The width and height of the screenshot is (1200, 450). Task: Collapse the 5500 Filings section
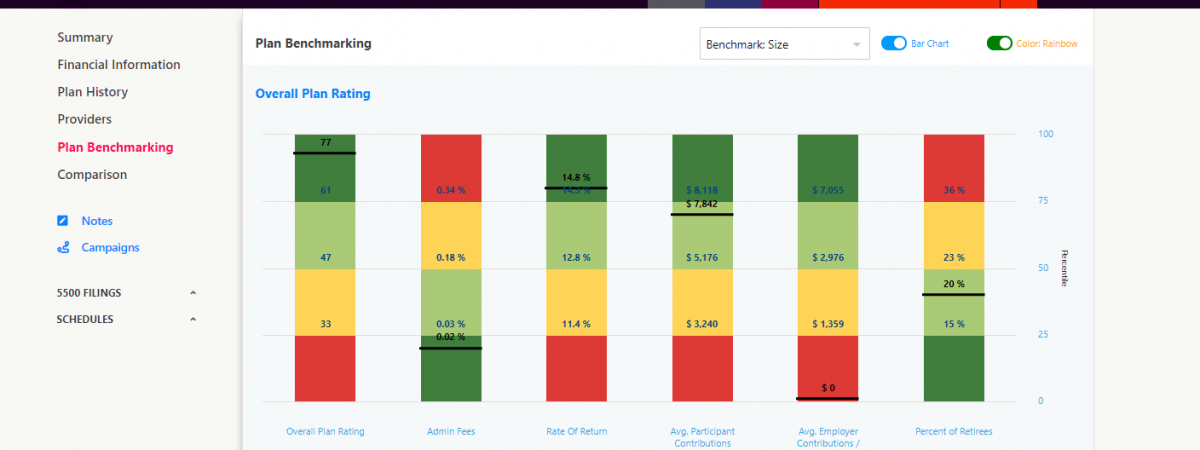coord(193,293)
